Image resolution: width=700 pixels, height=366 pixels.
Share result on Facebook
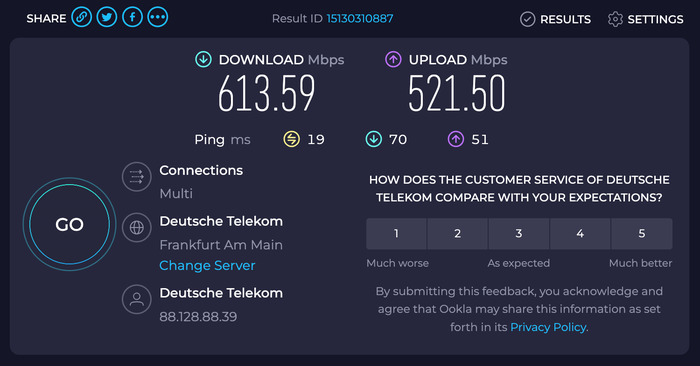point(133,17)
